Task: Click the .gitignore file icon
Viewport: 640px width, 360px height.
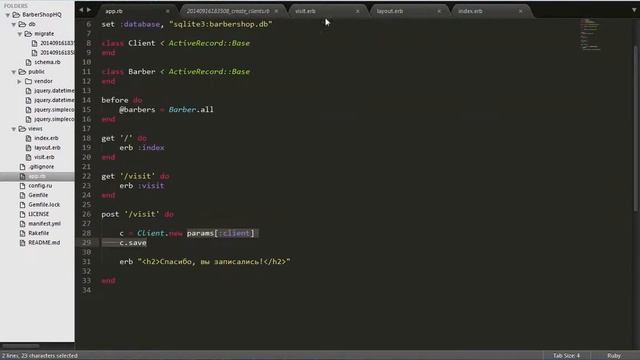Action: coord(22,167)
